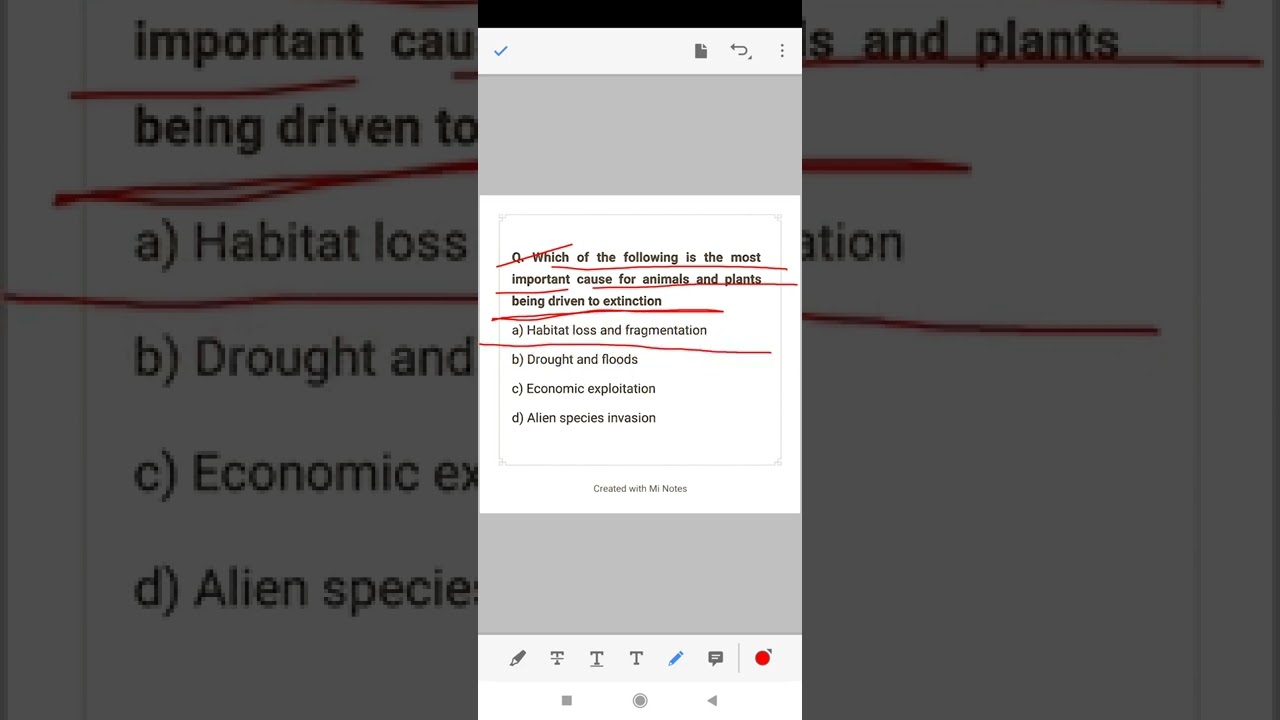Image resolution: width=1280 pixels, height=720 pixels.
Task: Tap the Android back triangle button
Action: [x=712, y=701]
